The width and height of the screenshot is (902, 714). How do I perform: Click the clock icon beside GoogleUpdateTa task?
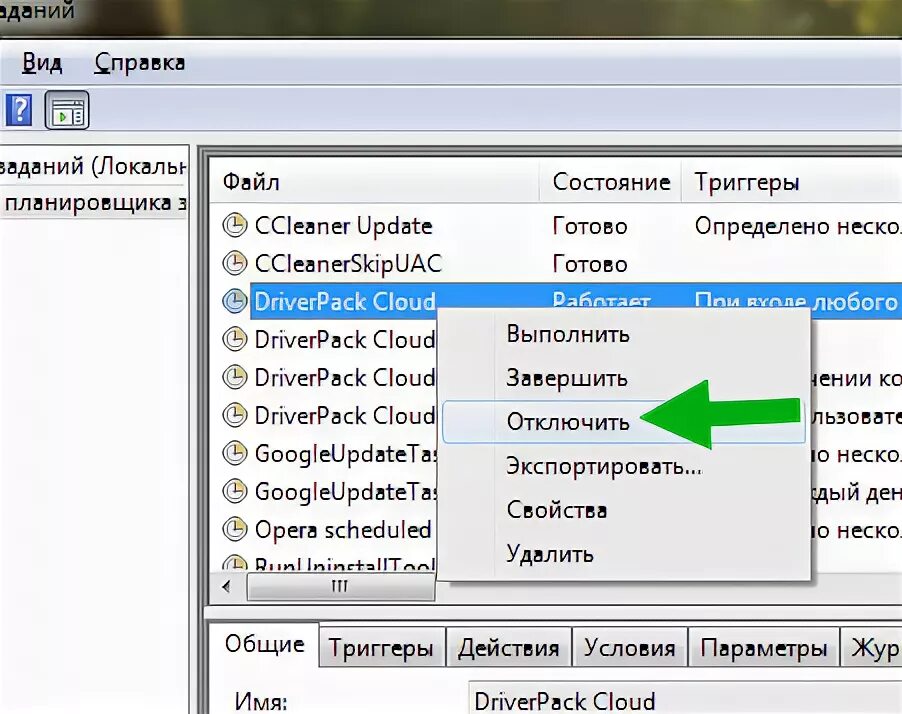click(x=234, y=453)
